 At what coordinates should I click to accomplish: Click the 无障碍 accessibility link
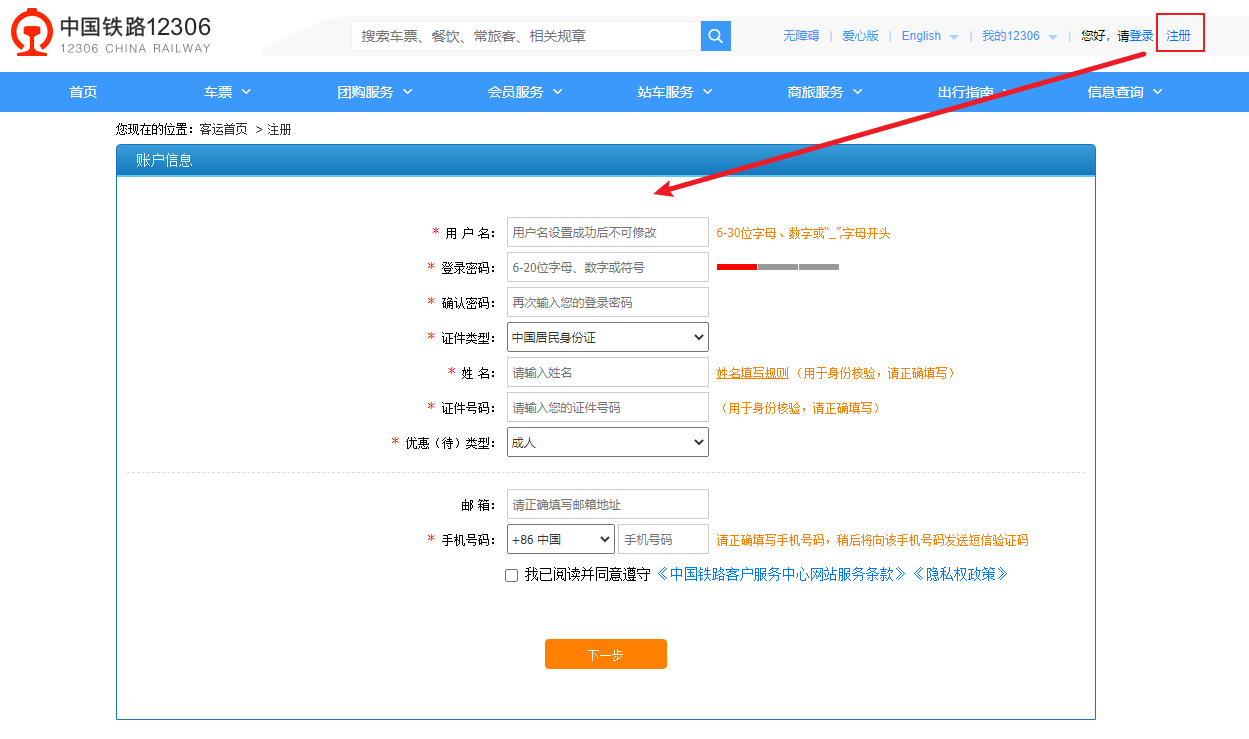coord(800,36)
